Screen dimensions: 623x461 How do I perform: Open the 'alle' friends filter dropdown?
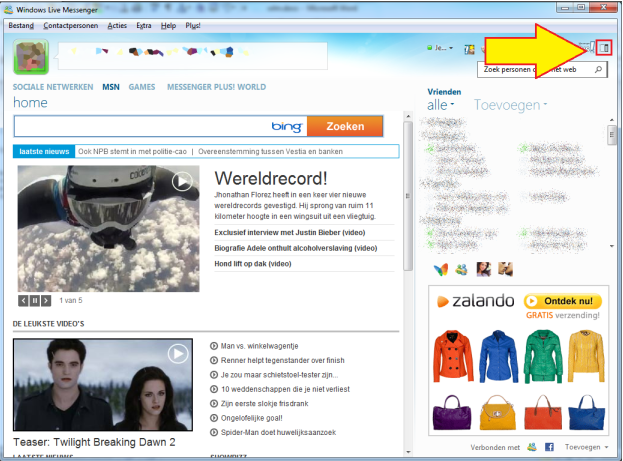(x=441, y=105)
